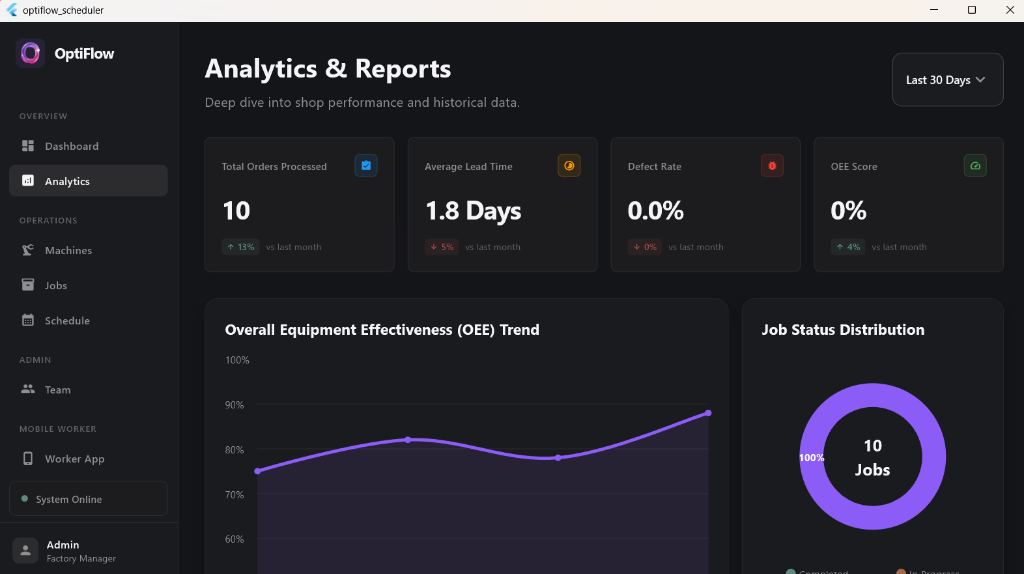This screenshot has height=574, width=1024.
Task: Click the Total Orders Processed value 10
Action: (x=236, y=210)
